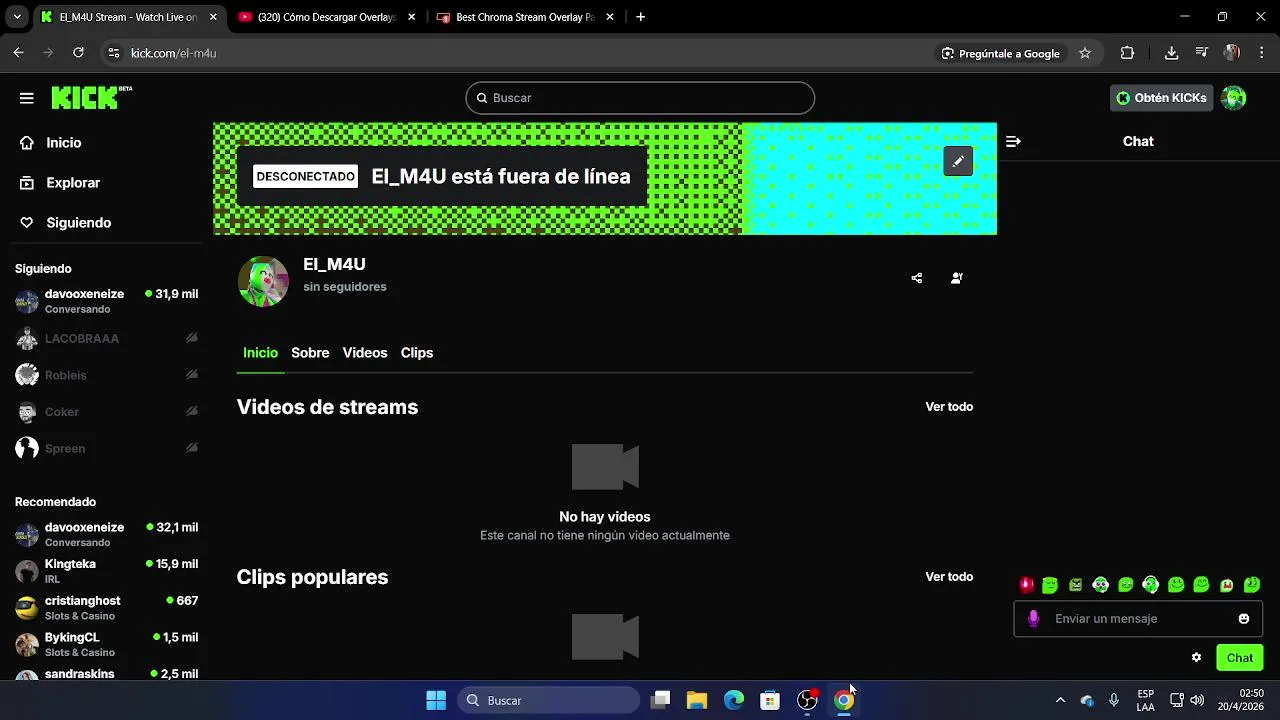Open Kingteka in Recomendado list
The height and width of the screenshot is (720, 1280).
[x=106, y=571]
